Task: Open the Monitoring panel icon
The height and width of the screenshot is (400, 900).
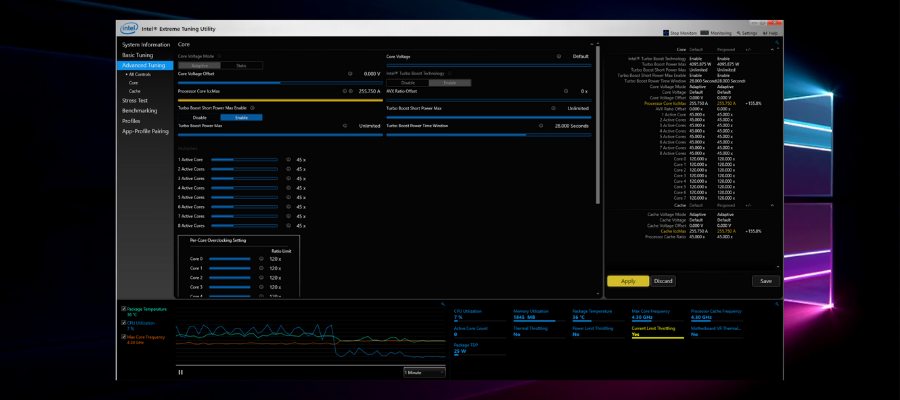Action: pos(704,33)
